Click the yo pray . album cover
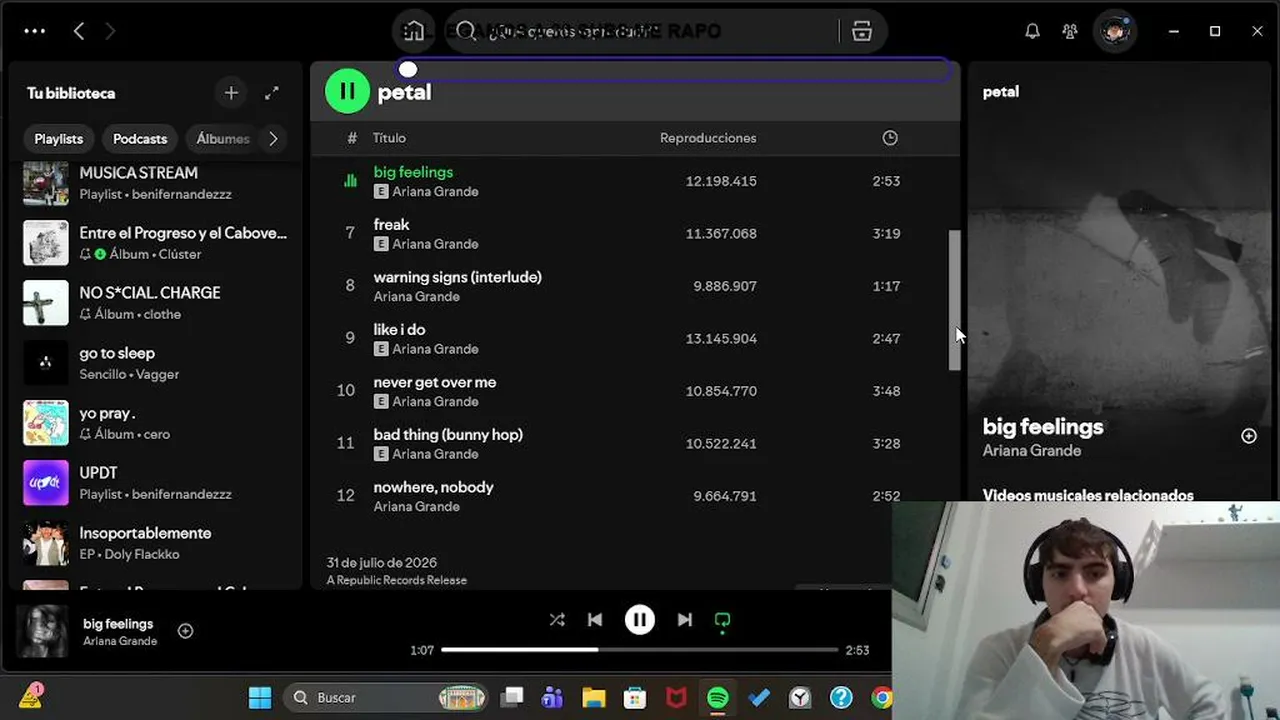This screenshot has height=720, width=1280. click(46, 423)
